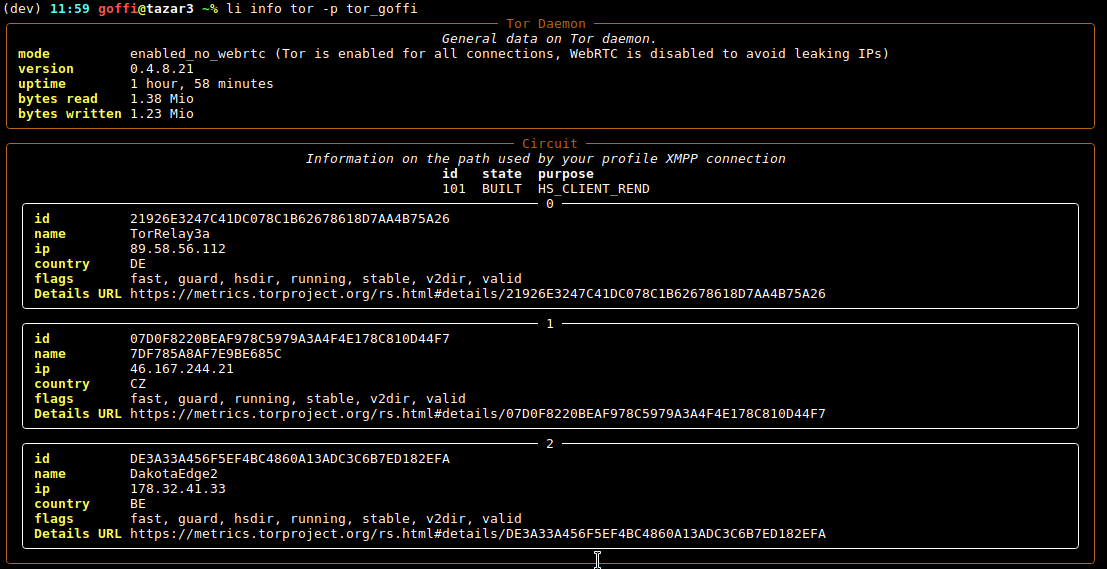Select the relay name TorRelay3a
Image resolution: width=1107 pixels, height=569 pixels.
point(169,234)
